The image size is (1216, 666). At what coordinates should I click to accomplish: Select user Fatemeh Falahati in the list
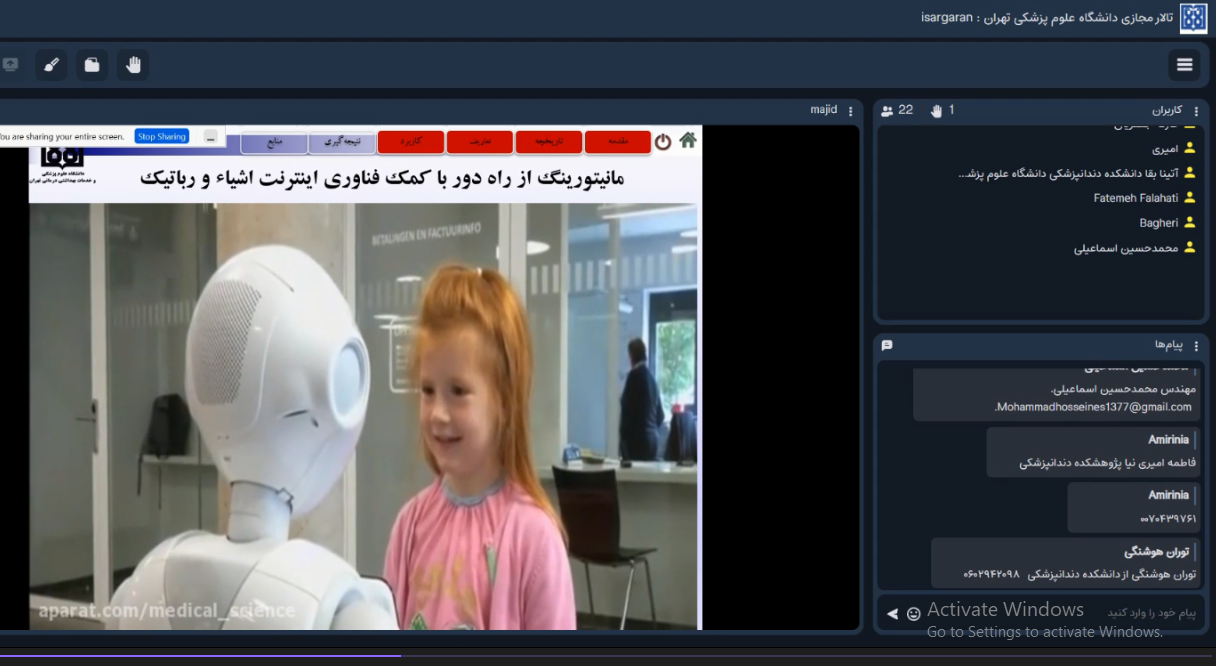(x=1130, y=198)
